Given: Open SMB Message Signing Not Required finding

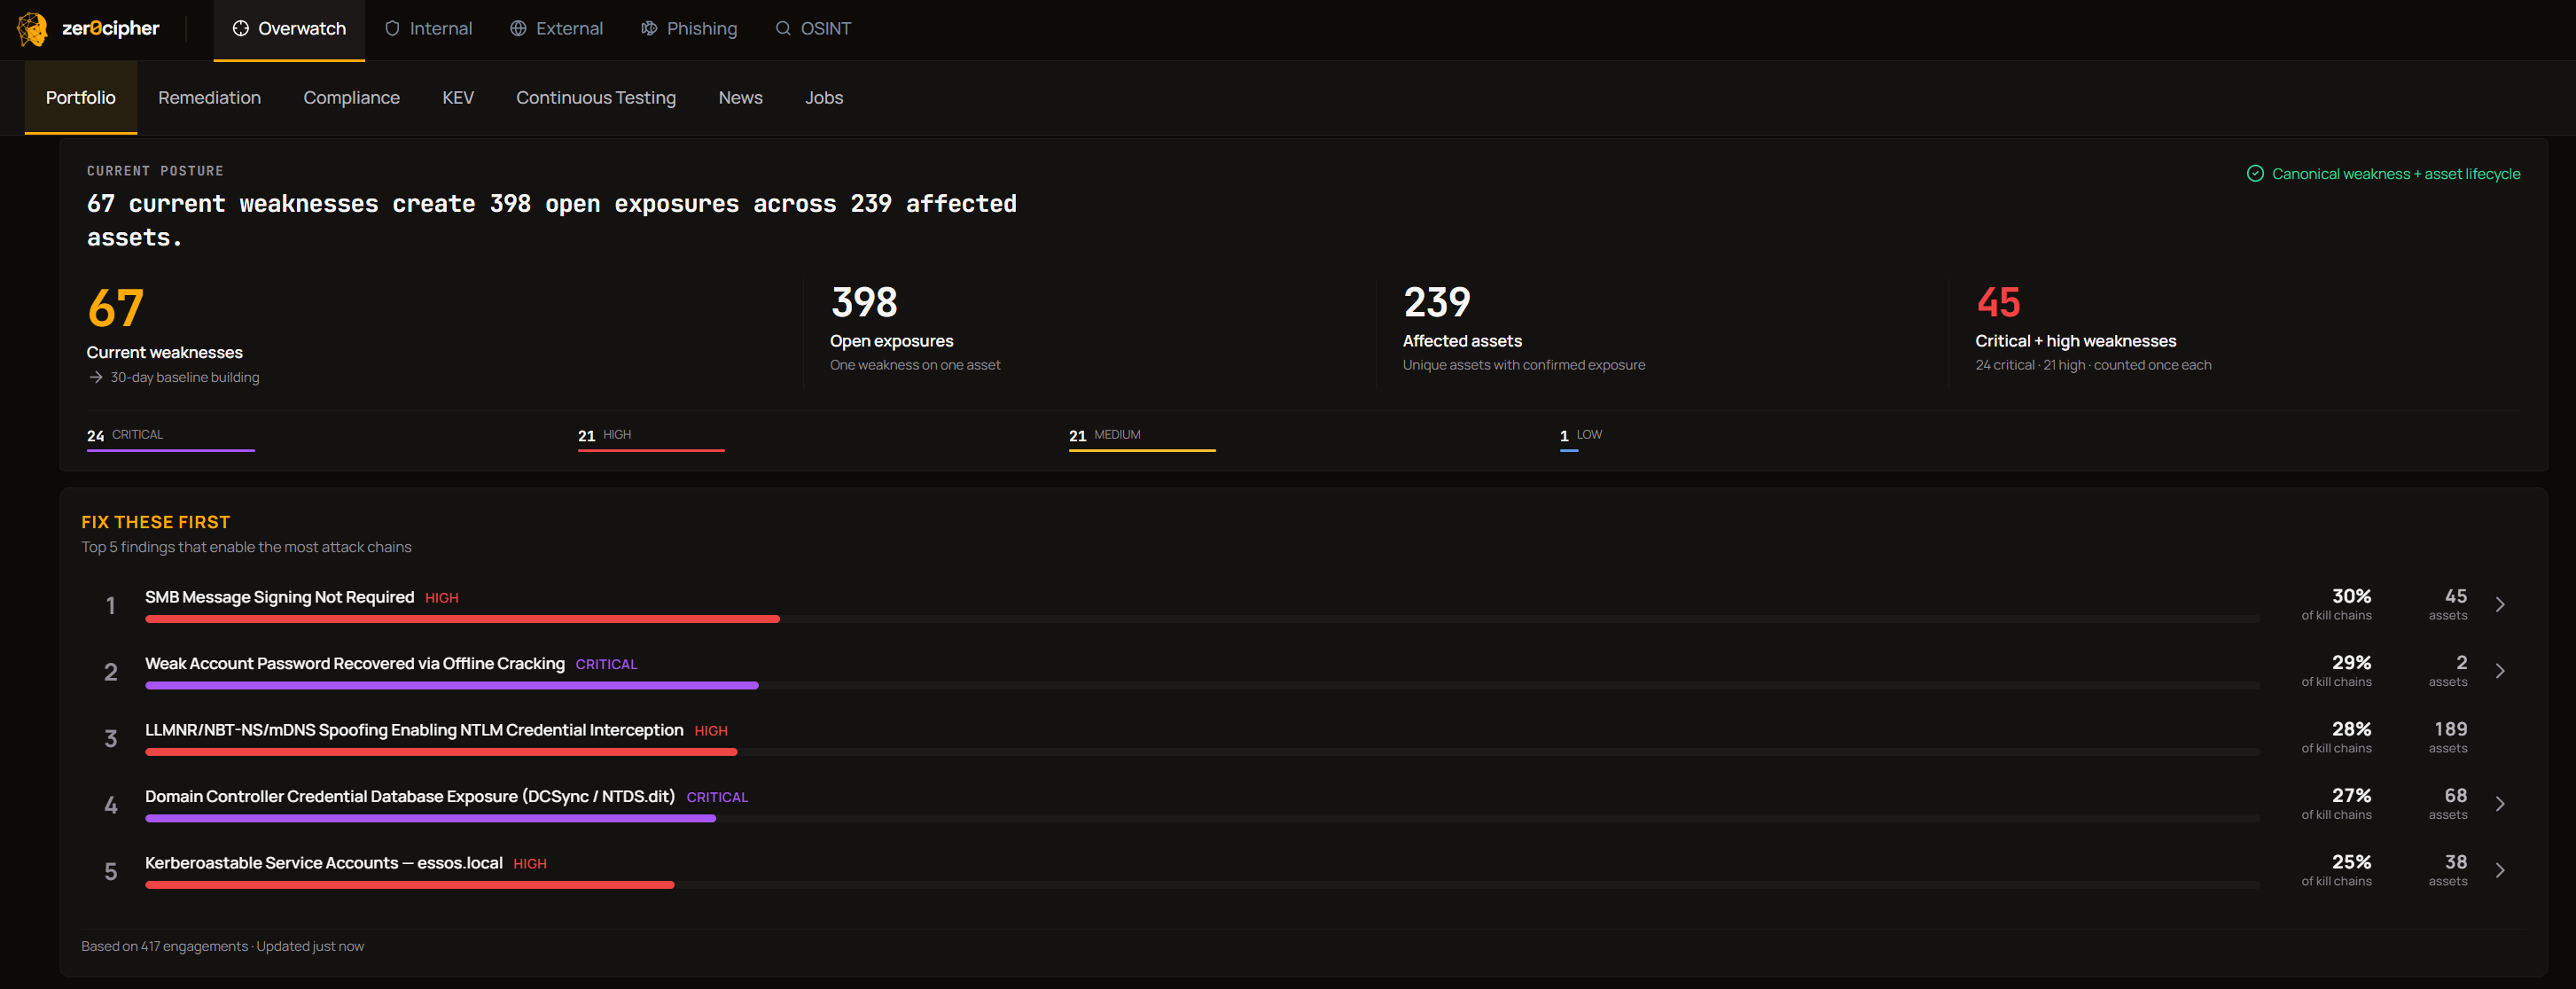Looking at the screenshot, I should tap(279, 597).
